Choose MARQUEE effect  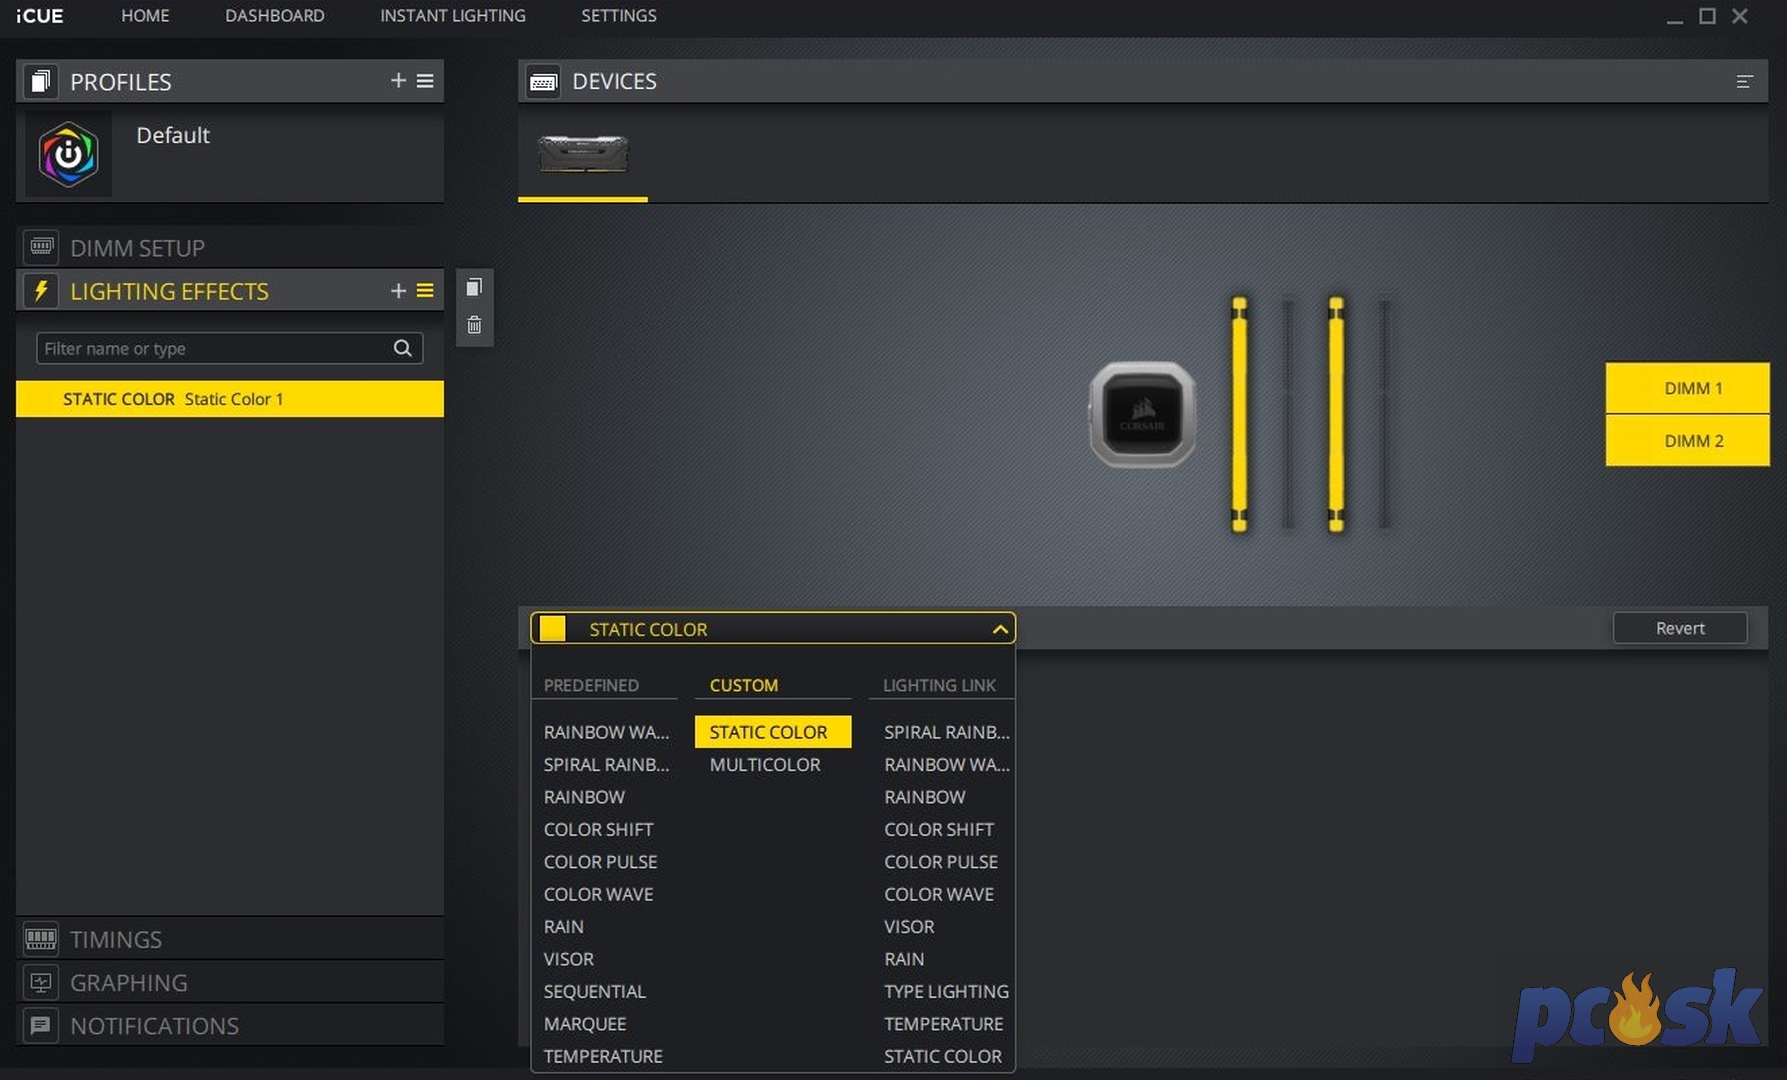[584, 1024]
